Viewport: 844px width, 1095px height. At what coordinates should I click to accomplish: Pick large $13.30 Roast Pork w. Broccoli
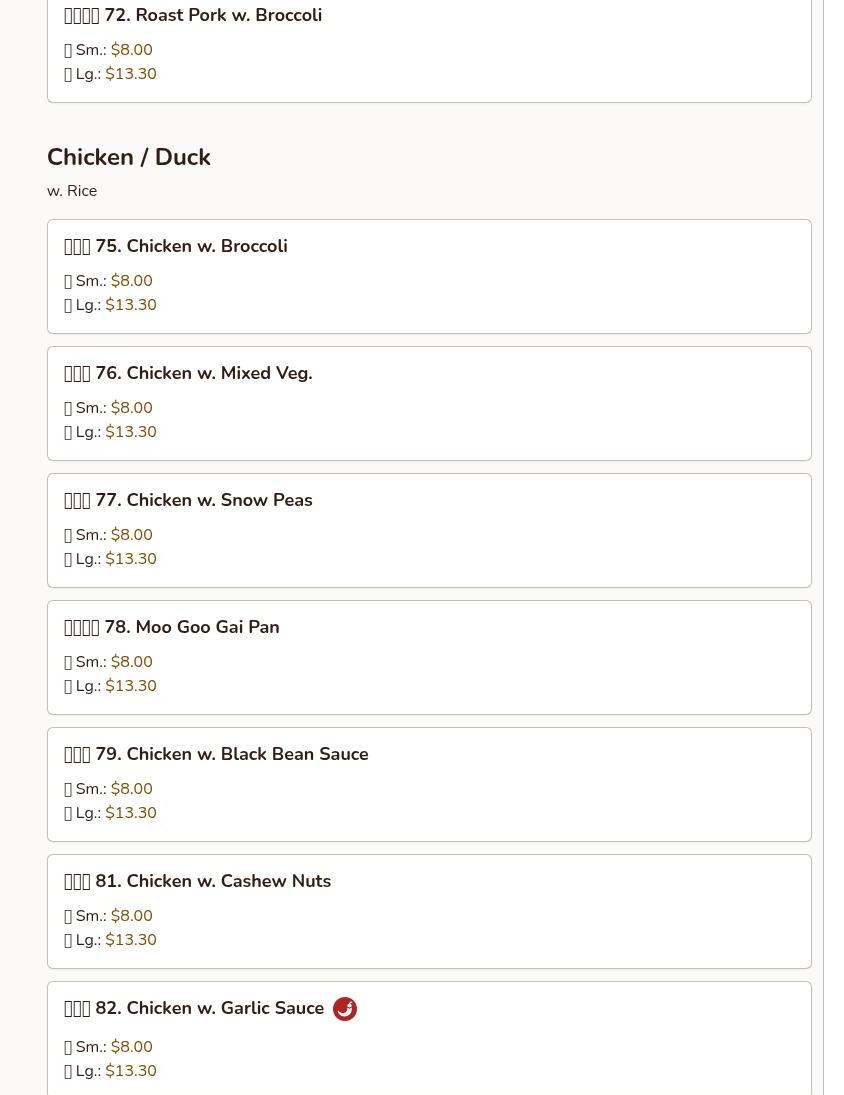[x=111, y=75]
